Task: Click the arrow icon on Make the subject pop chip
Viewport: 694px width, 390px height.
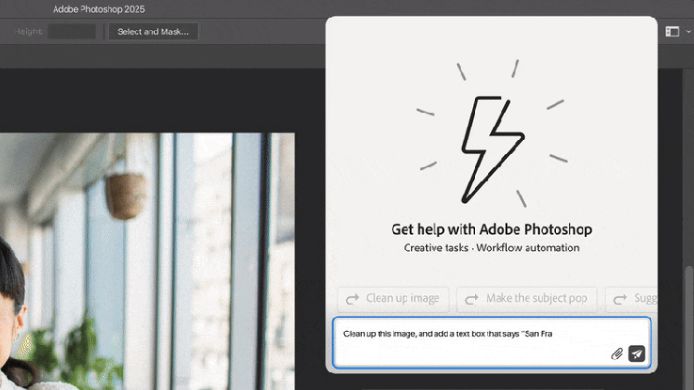Action: point(471,299)
